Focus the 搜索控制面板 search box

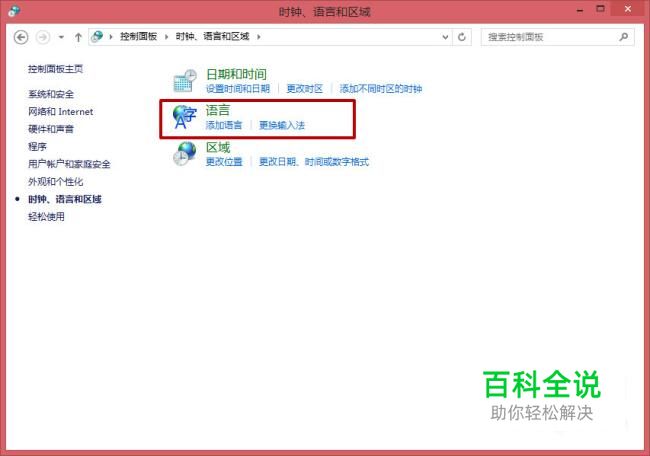pyautogui.click(x=558, y=37)
